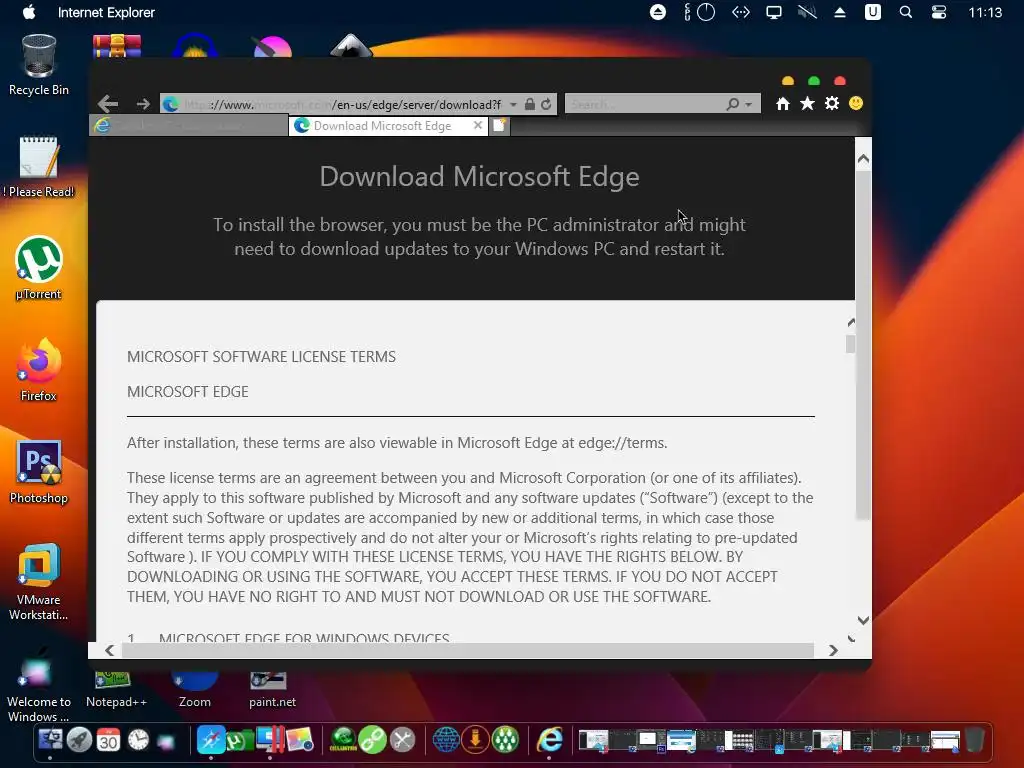Open Launchpad rocket icon in the dock
The image size is (1024, 768).
coord(79,740)
